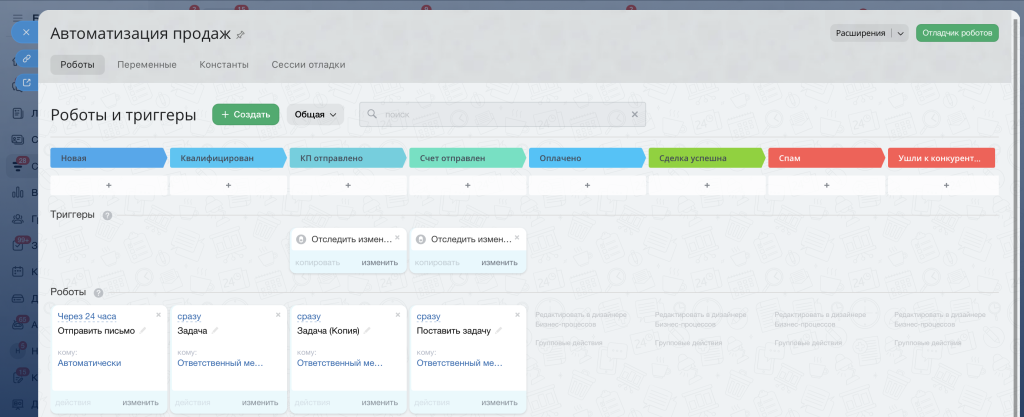The width and height of the screenshot is (1024, 417).
Task: Click the copy link icon on left edge
Action: click(x=26, y=58)
